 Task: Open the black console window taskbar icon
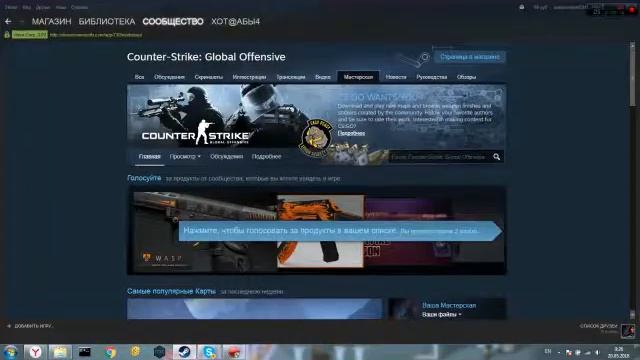coord(84,352)
